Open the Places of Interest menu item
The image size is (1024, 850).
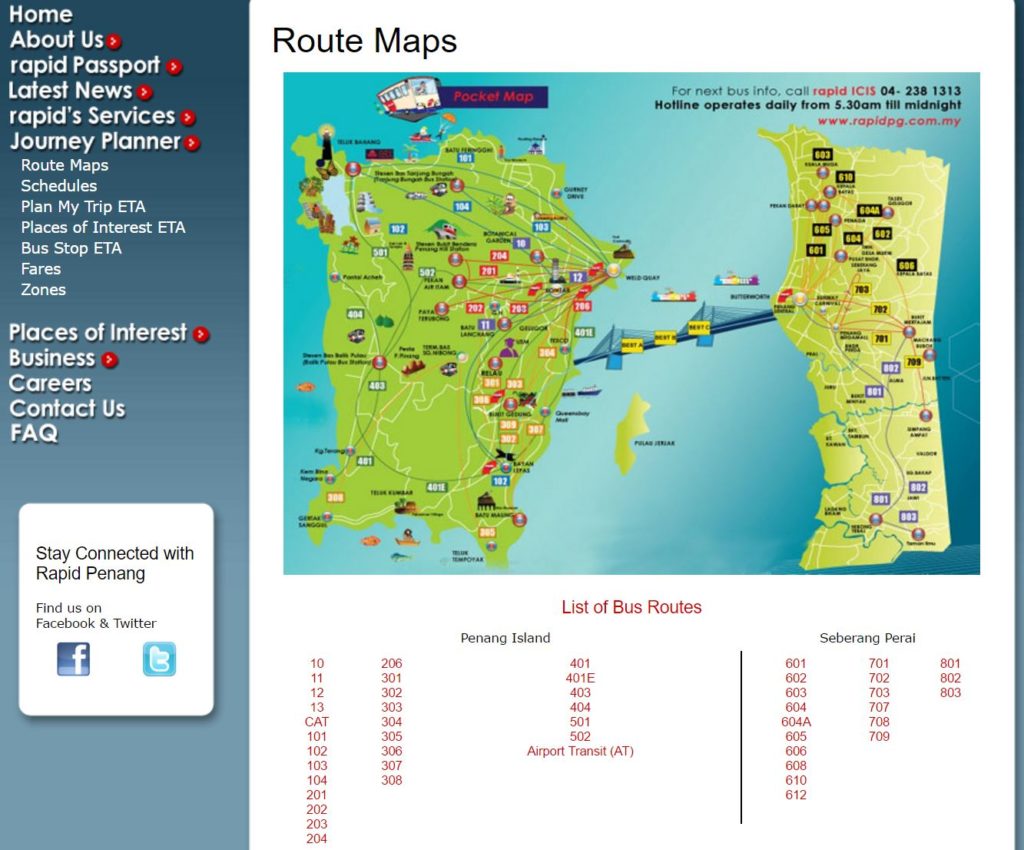(98, 333)
